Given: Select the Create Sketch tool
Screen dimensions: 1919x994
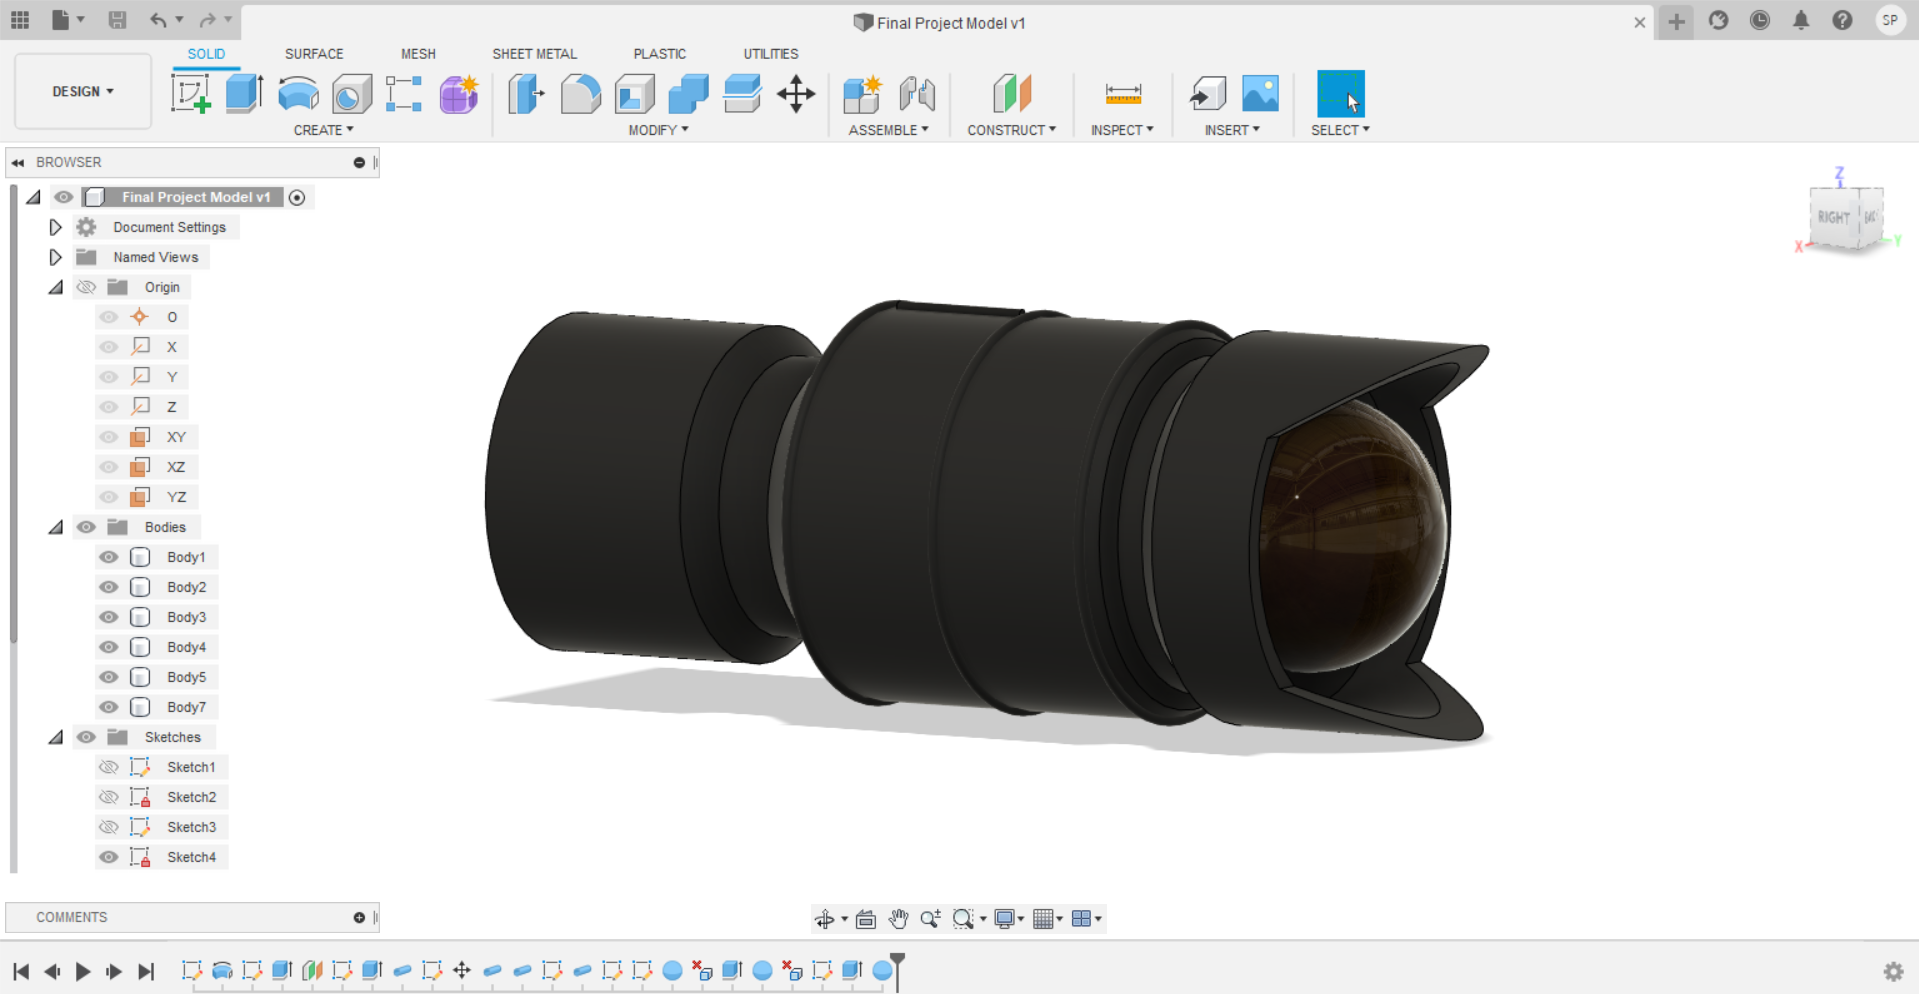Looking at the screenshot, I should pyautogui.click(x=191, y=94).
